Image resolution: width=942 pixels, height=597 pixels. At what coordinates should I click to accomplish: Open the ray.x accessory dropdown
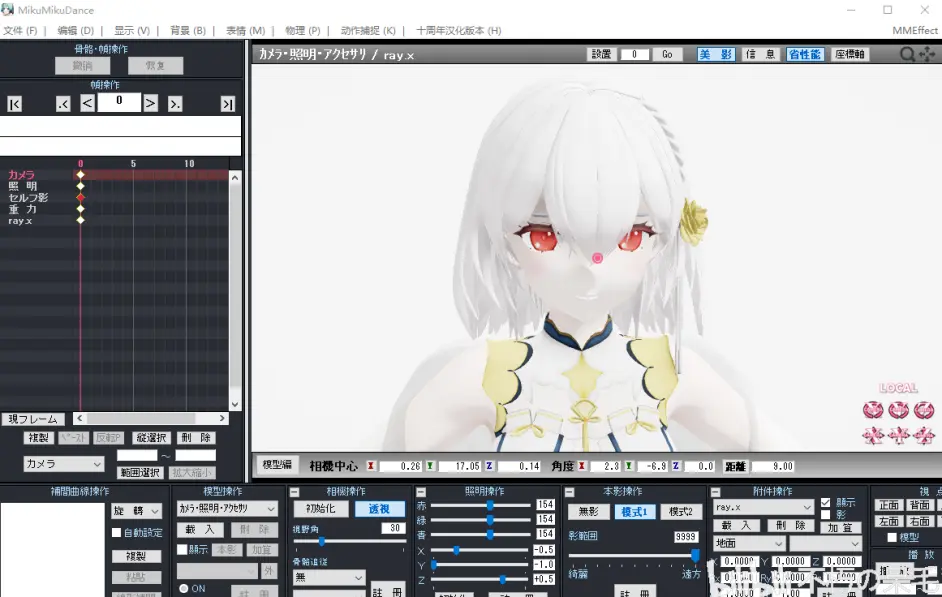pos(763,507)
